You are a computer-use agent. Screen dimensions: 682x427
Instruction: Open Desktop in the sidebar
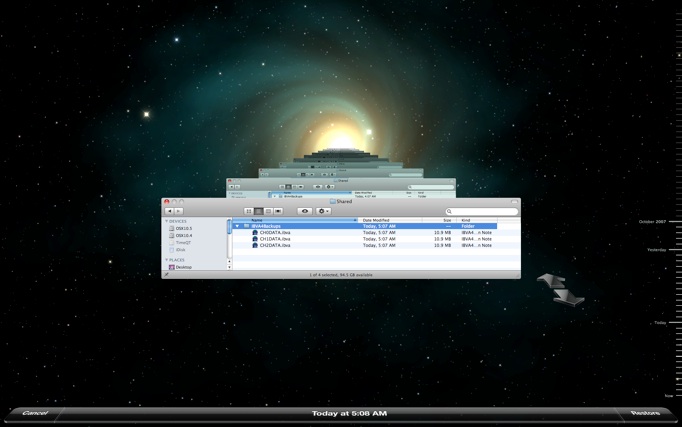(180, 267)
